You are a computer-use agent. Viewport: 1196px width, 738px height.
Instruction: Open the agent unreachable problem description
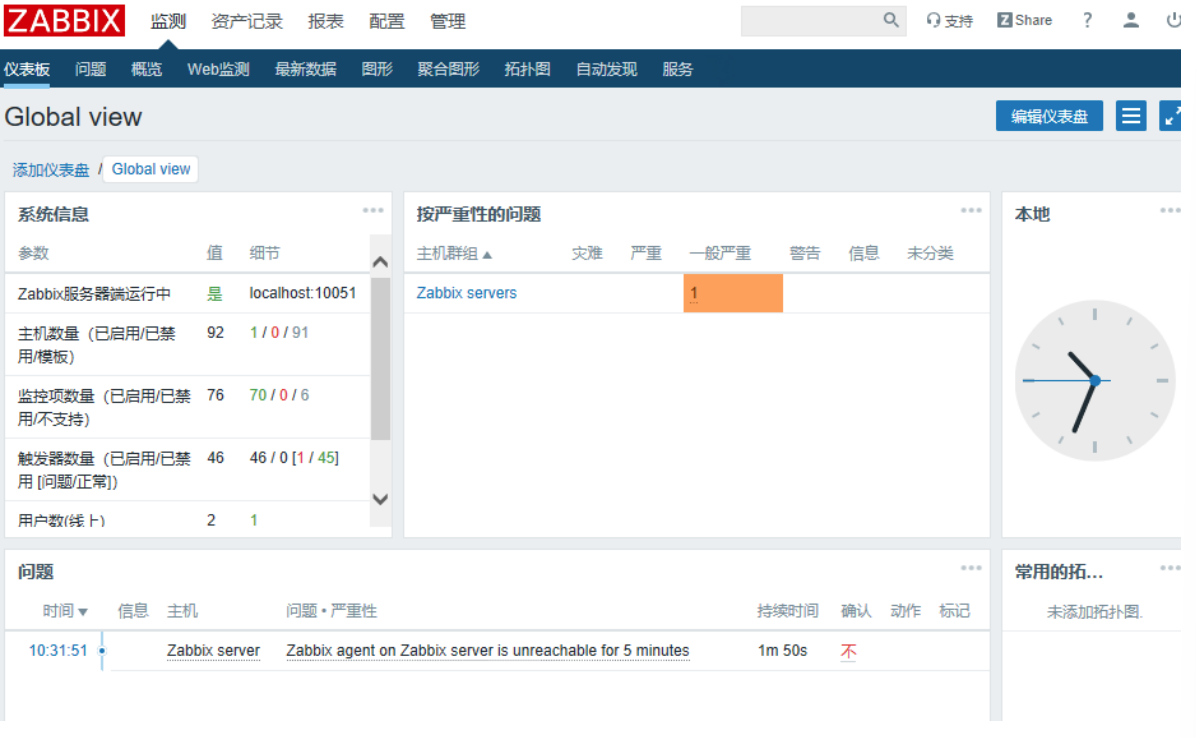pos(487,650)
